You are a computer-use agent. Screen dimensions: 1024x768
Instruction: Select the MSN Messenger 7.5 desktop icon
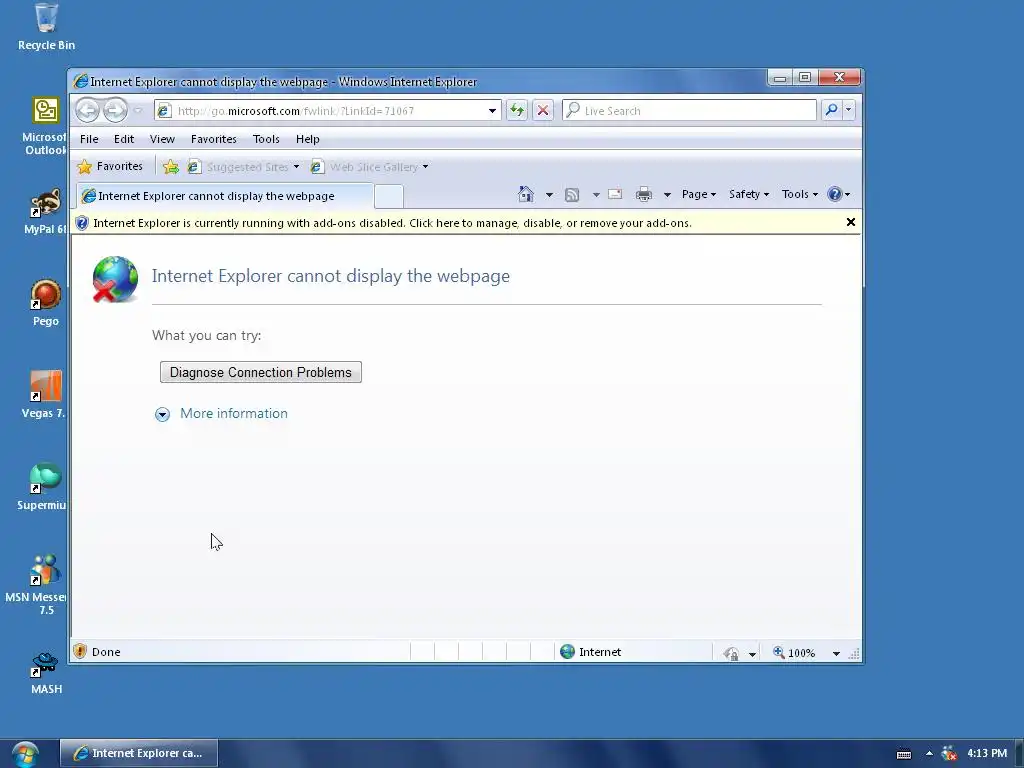pos(38,584)
